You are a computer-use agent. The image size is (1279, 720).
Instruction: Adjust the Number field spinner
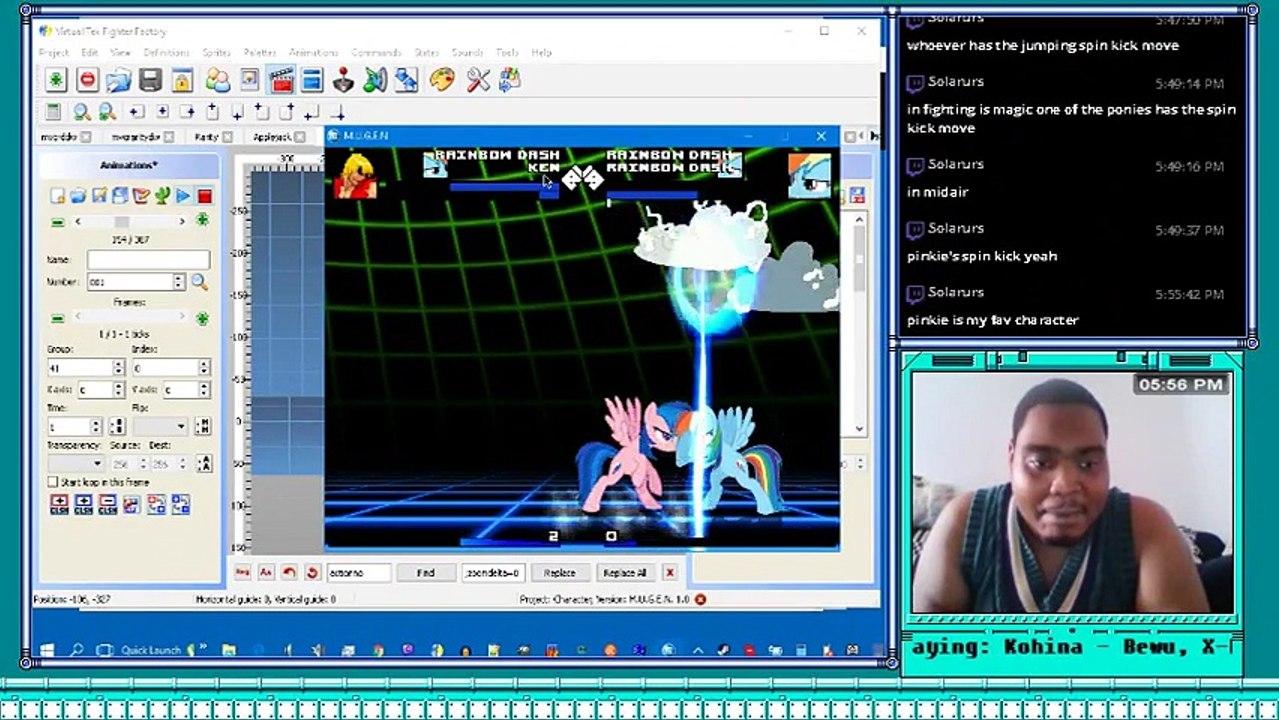tap(179, 282)
